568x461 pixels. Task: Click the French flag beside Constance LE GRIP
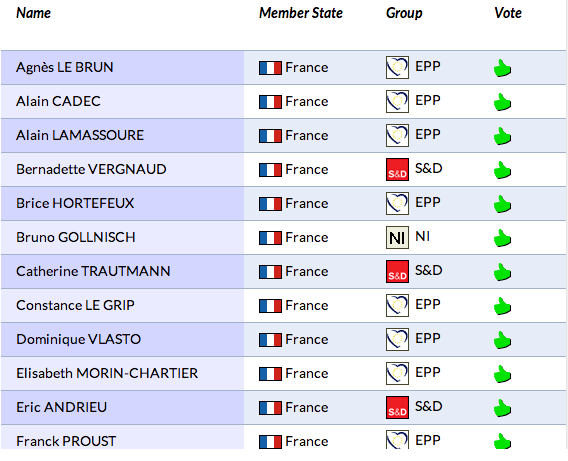tap(270, 306)
